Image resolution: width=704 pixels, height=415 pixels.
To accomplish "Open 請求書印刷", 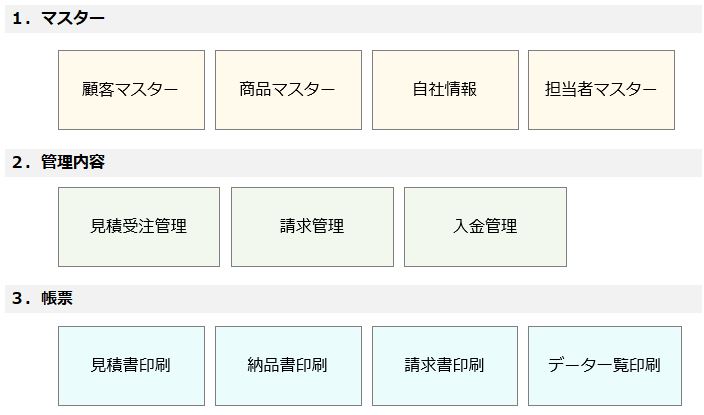I will 445,366.
